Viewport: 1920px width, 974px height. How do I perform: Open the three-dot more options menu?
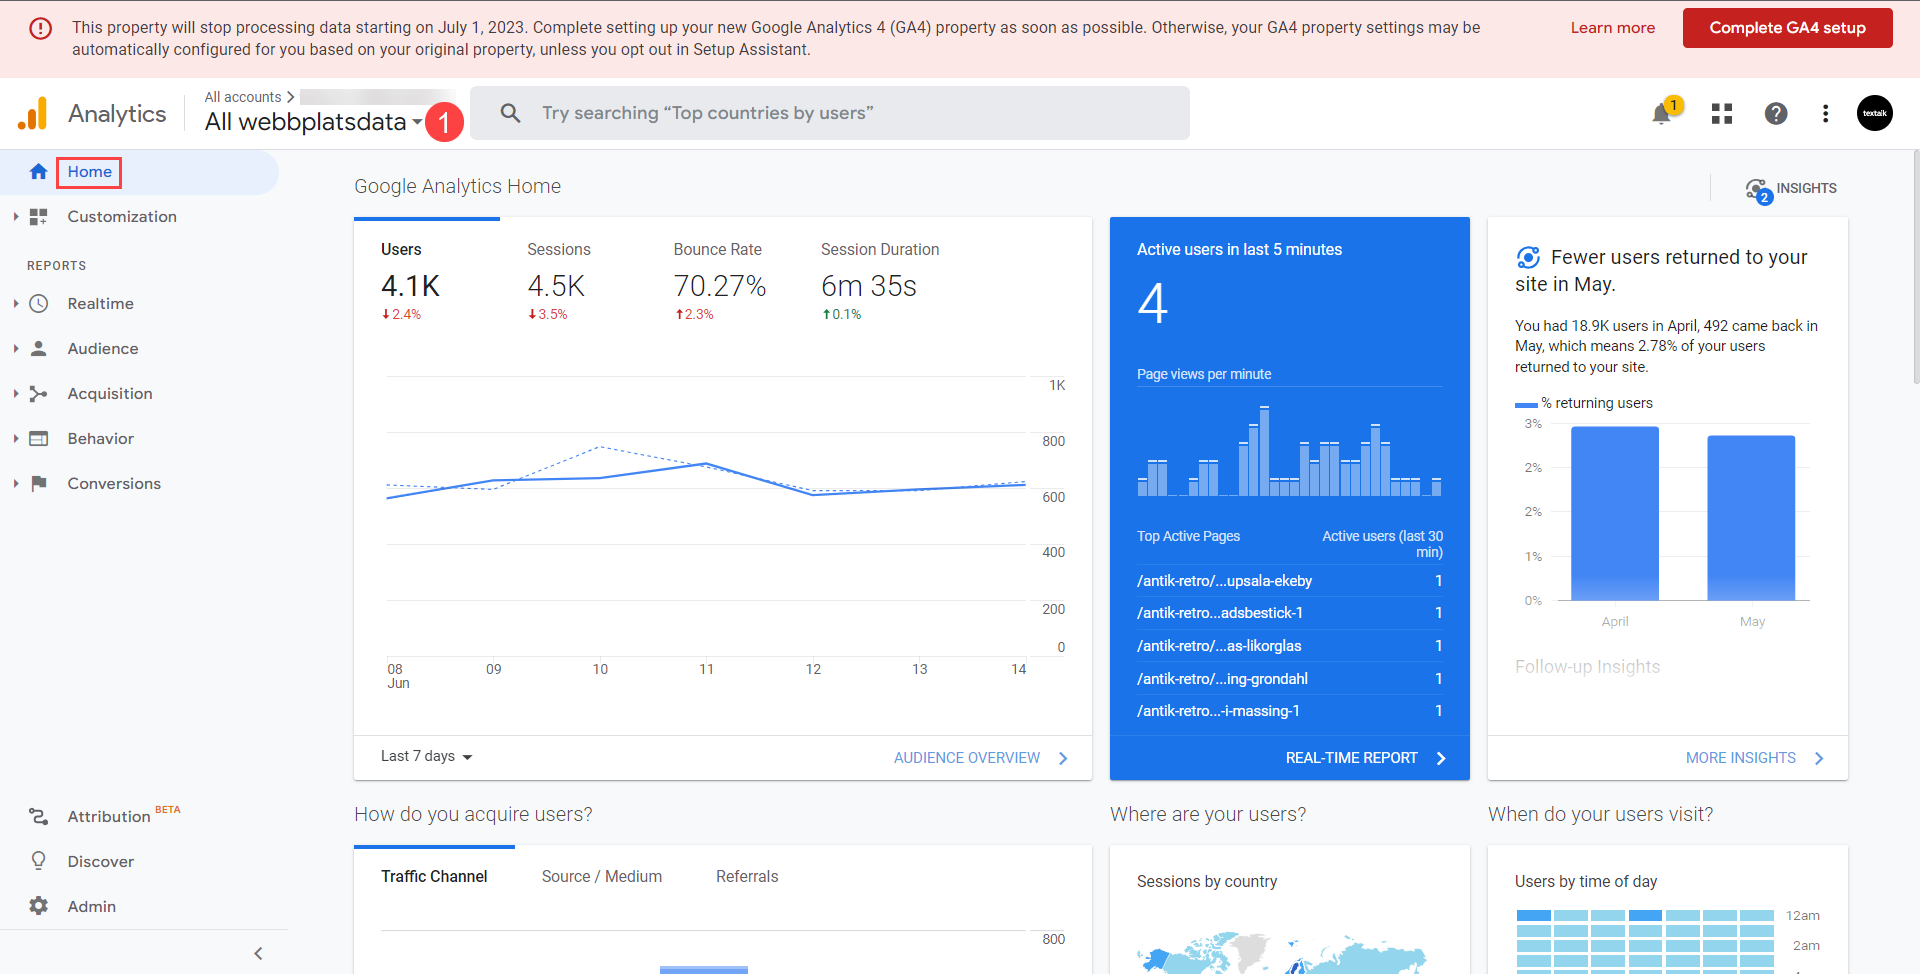(x=1825, y=114)
